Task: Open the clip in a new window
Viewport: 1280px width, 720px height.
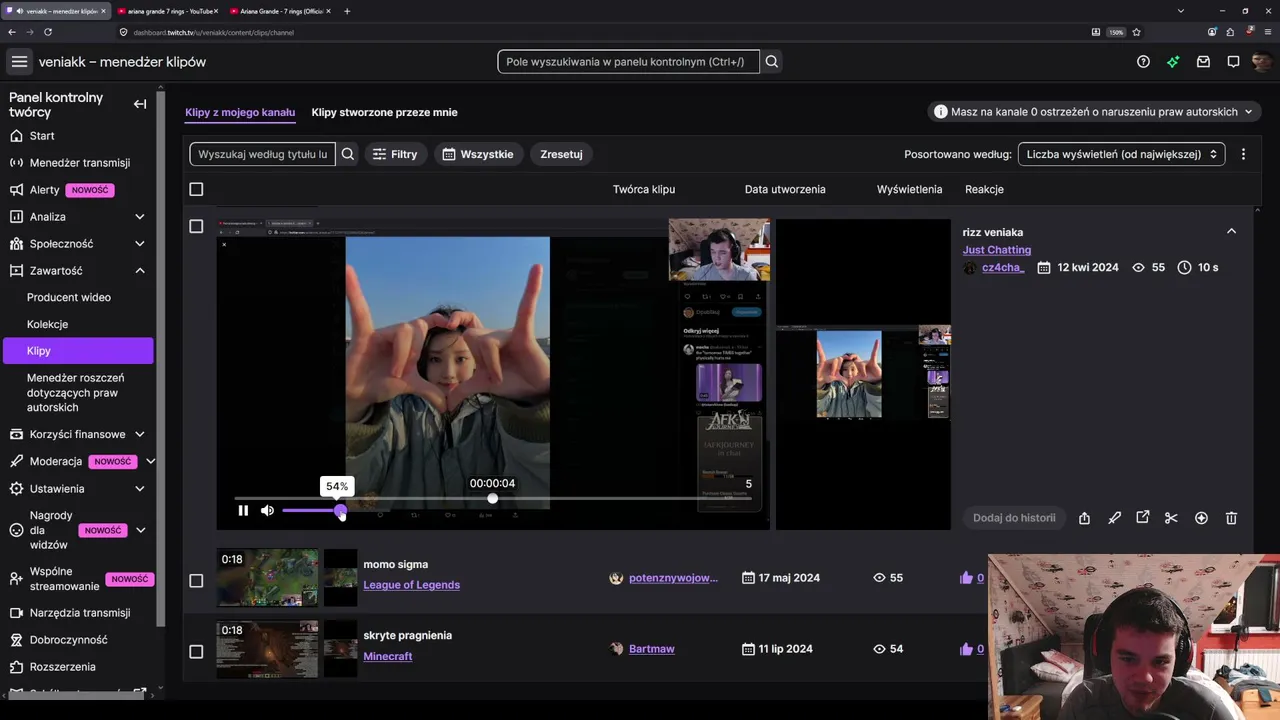Action: point(1143,518)
